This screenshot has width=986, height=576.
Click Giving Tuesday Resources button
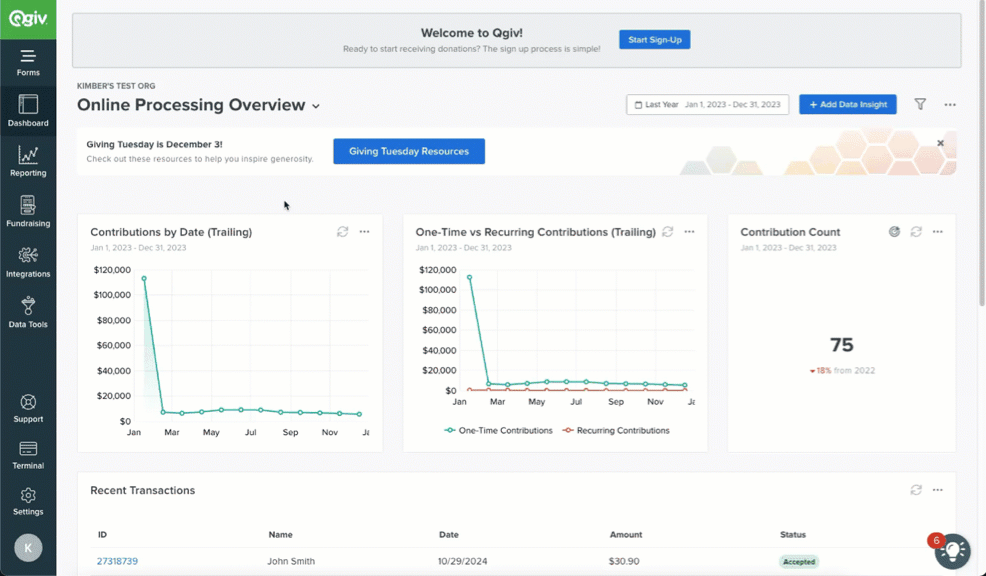409,151
